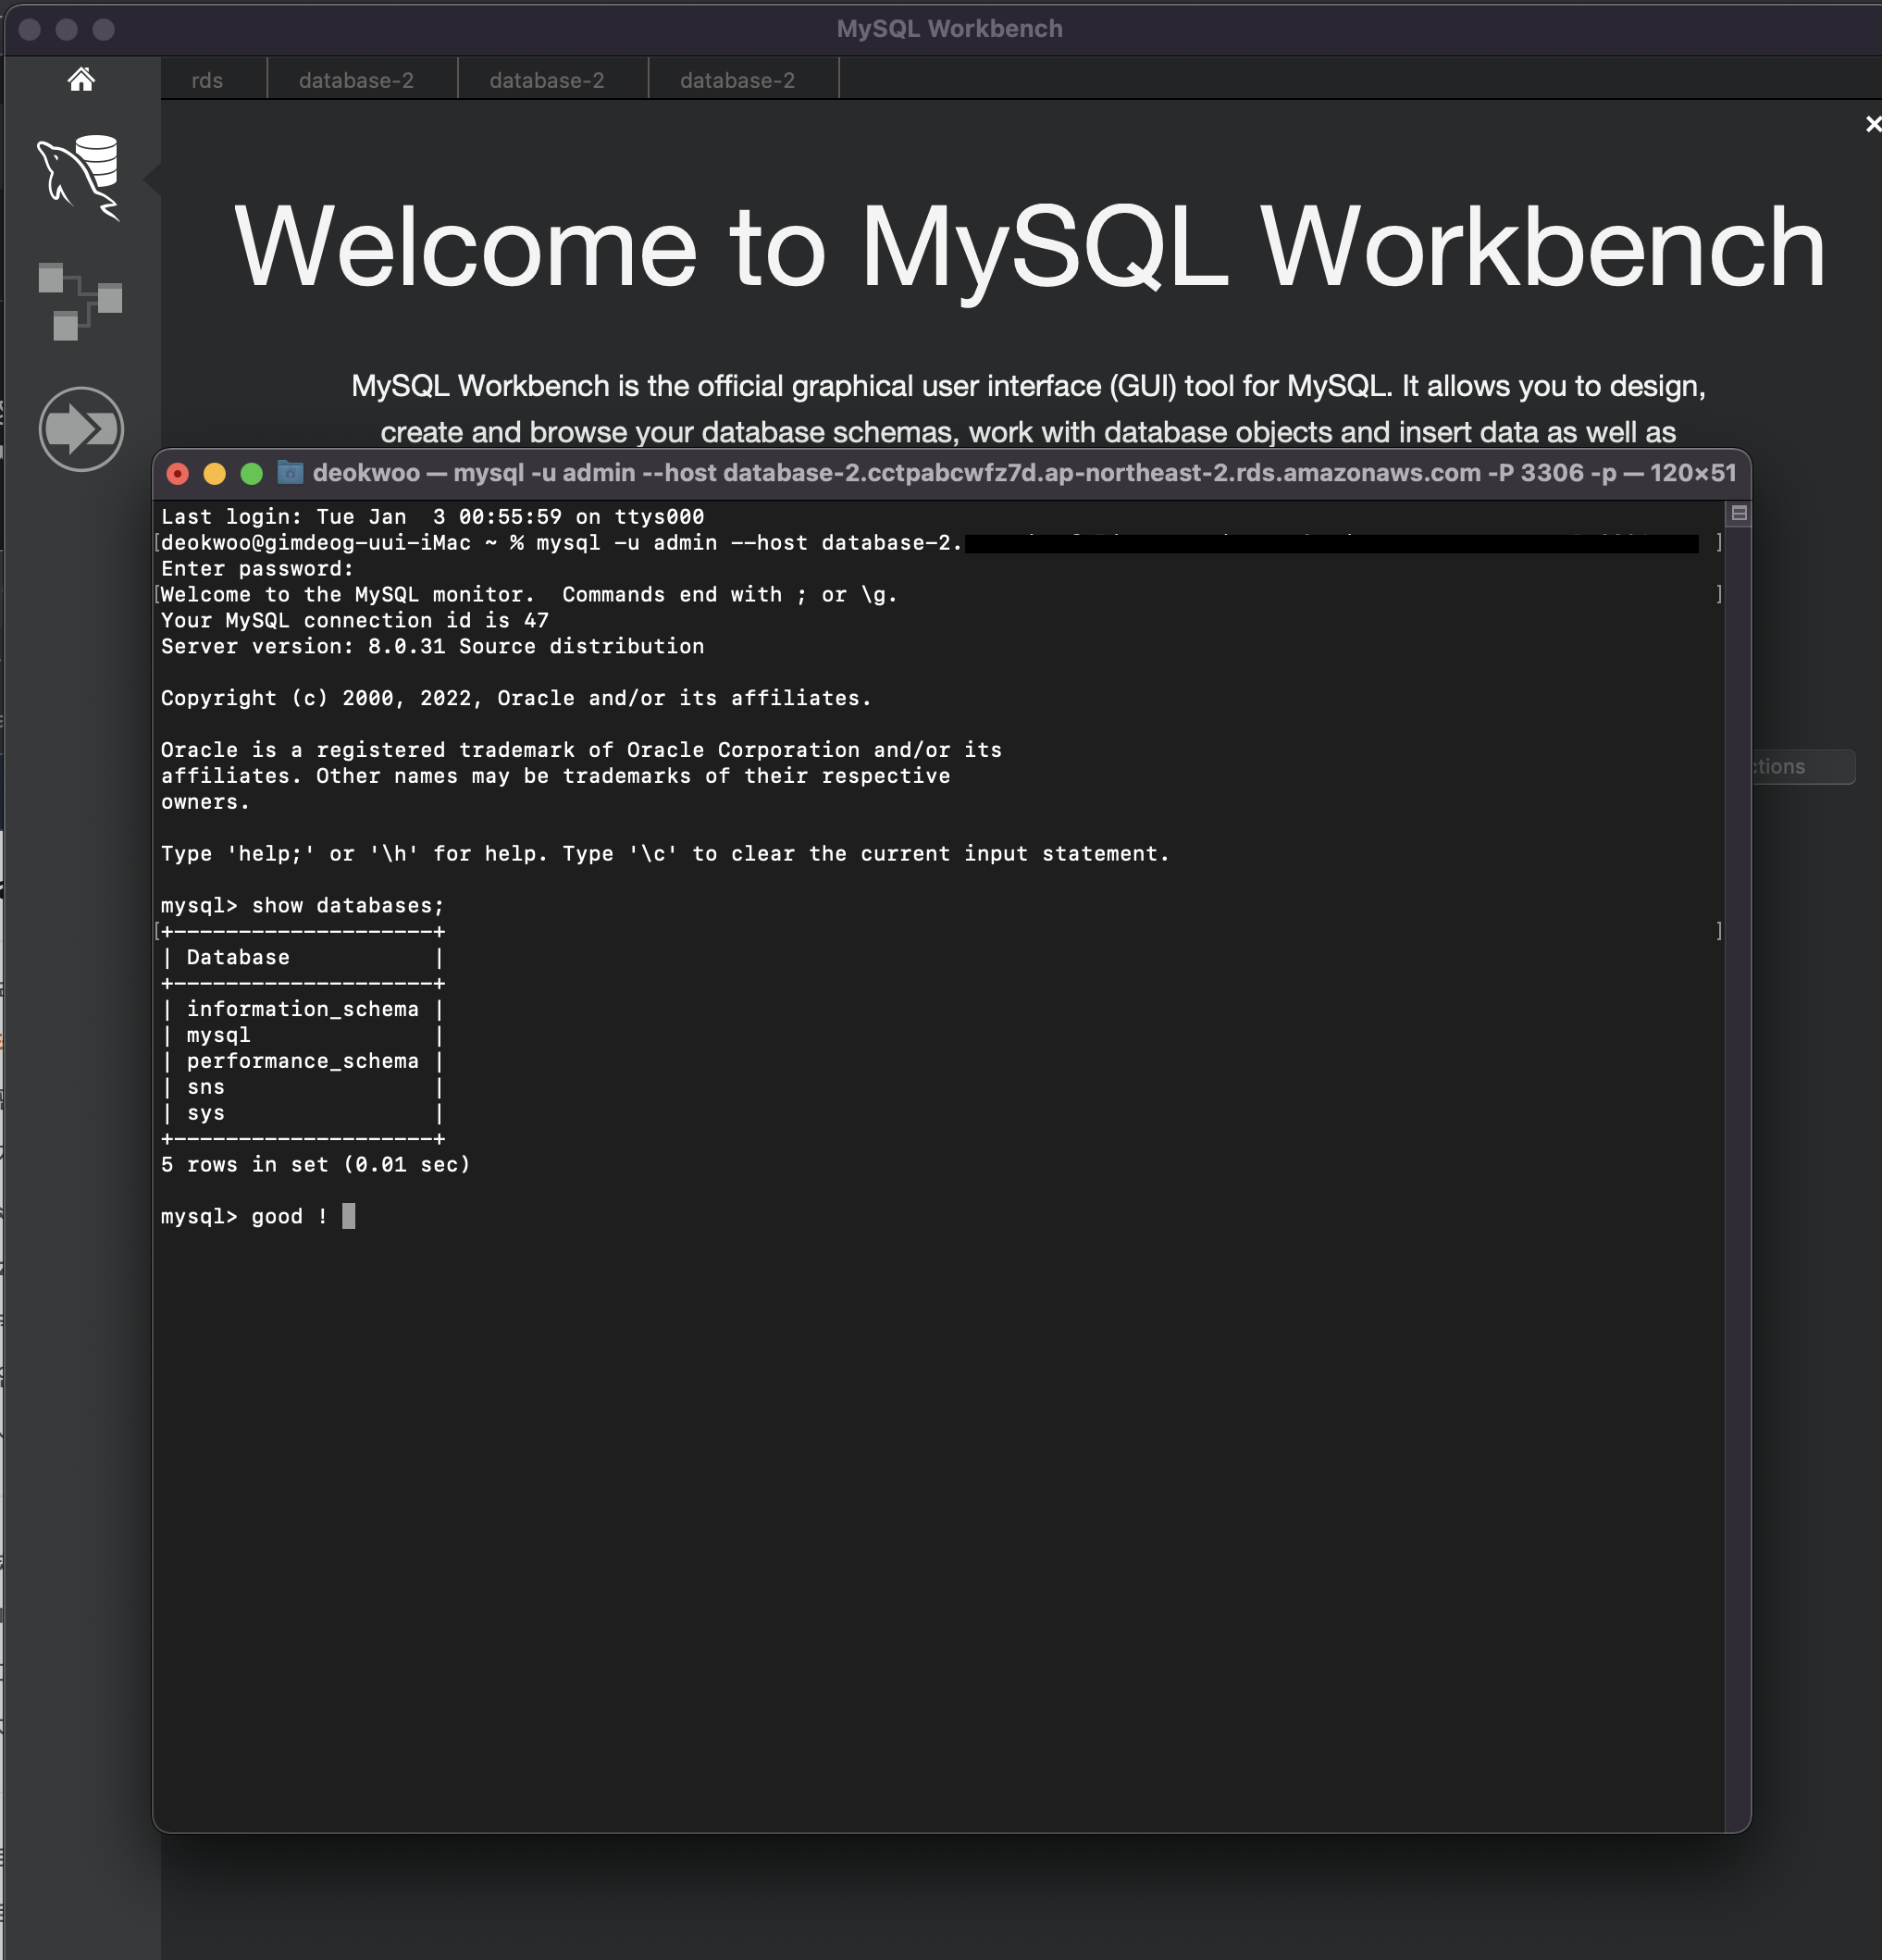This screenshot has width=1882, height=1960.
Task: Close the terminal with the red button
Action: click(178, 473)
